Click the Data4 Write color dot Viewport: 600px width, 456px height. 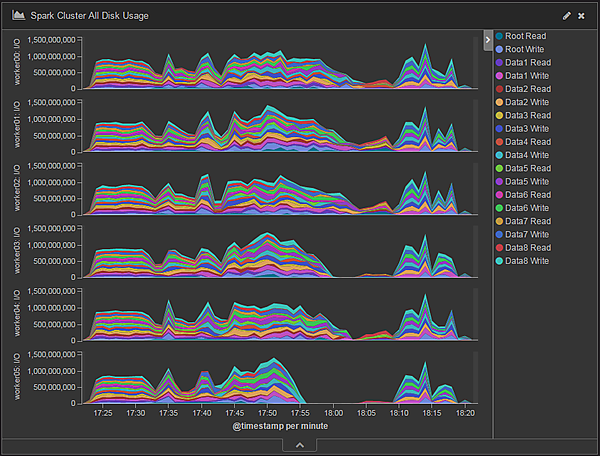tap(499, 155)
